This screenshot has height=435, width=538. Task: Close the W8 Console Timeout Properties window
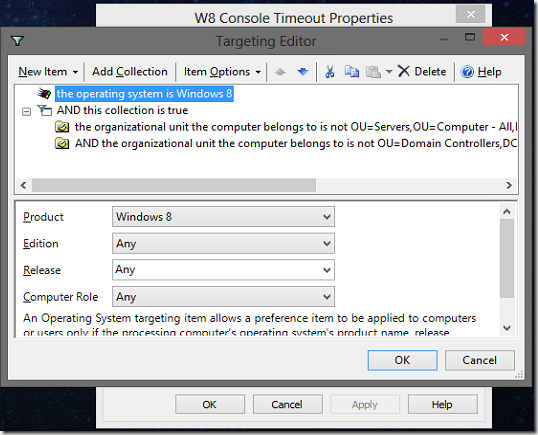(x=470, y=14)
